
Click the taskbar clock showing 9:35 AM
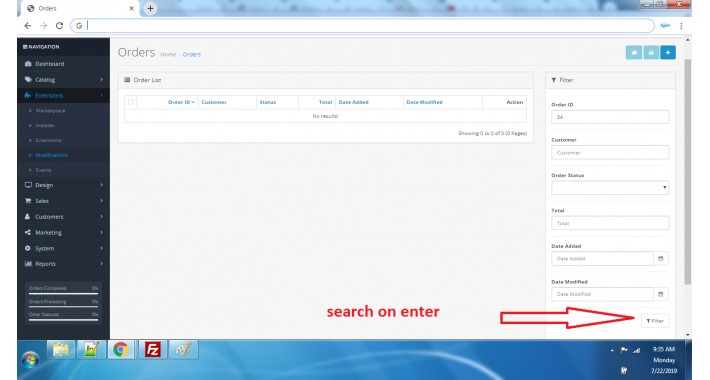pyautogui.click(x=664, y=349)
